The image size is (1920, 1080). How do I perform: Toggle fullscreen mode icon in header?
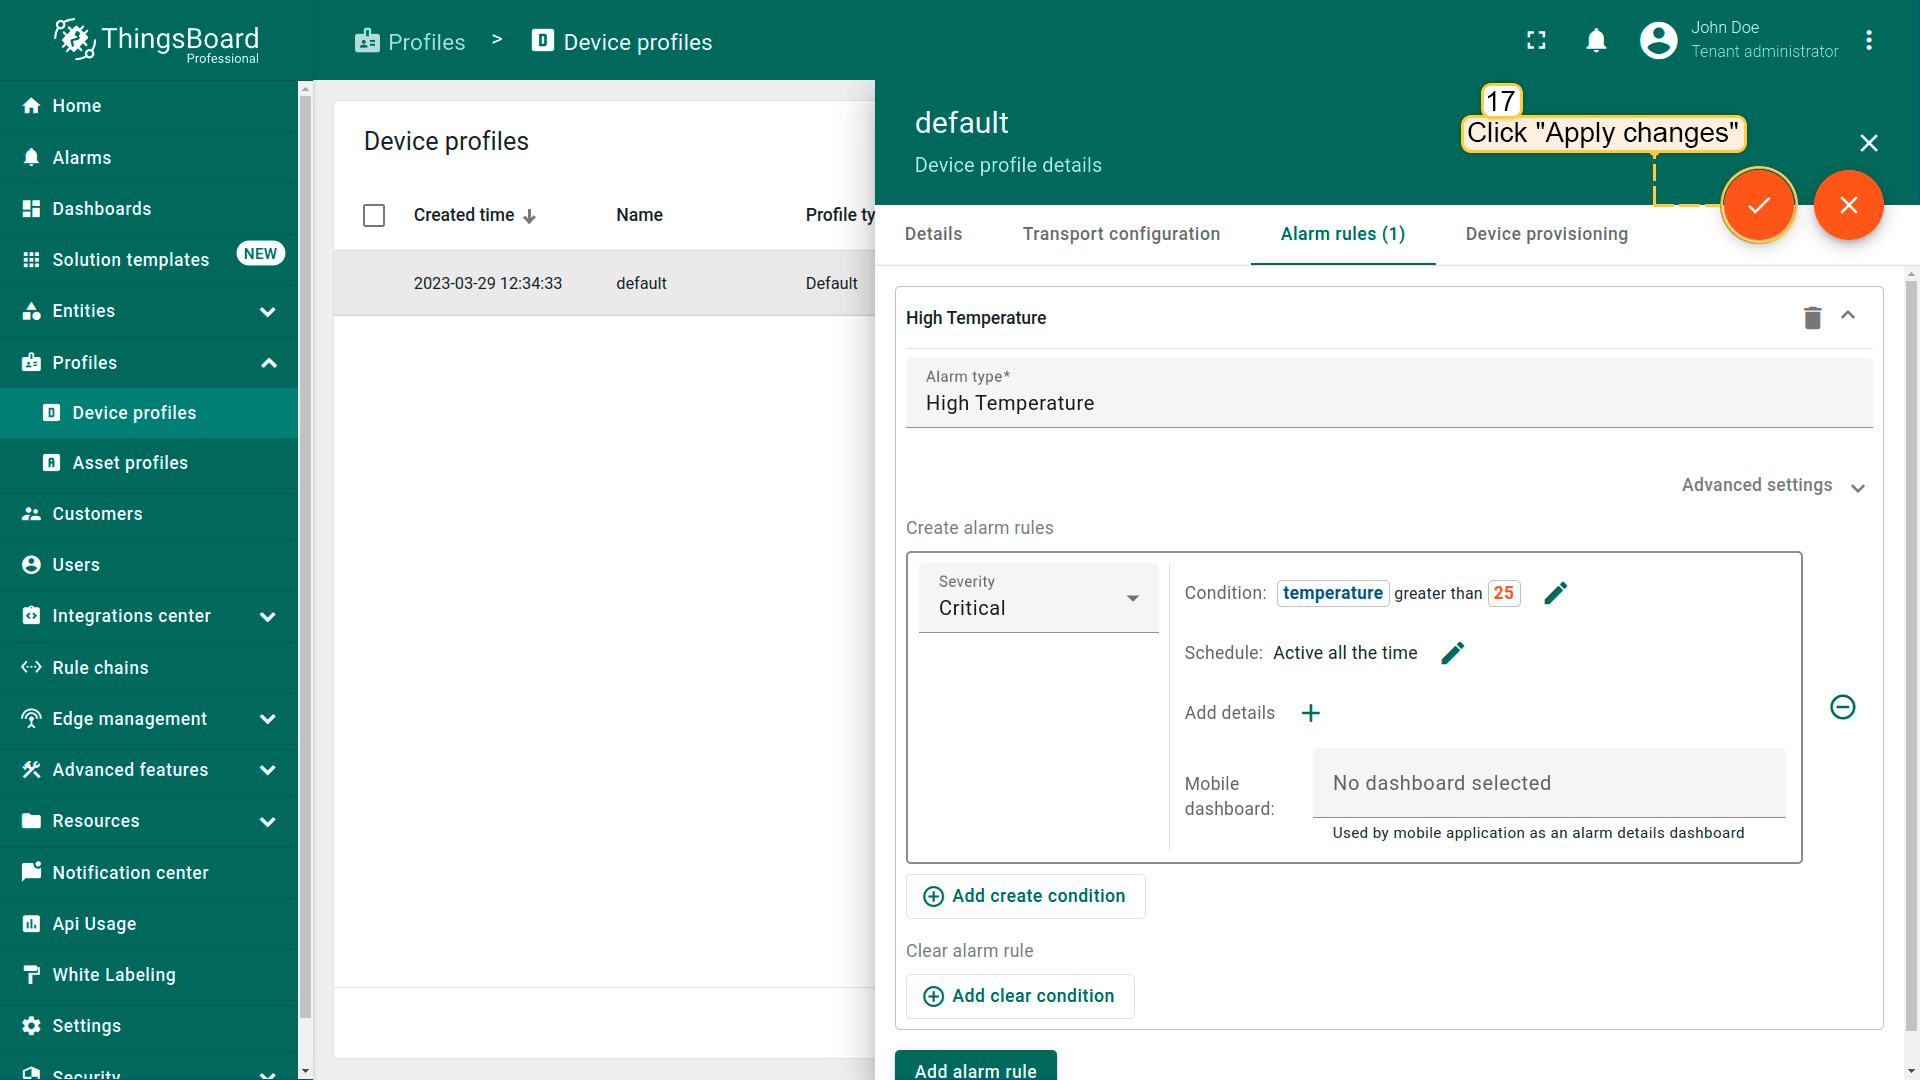(1536, 41)
